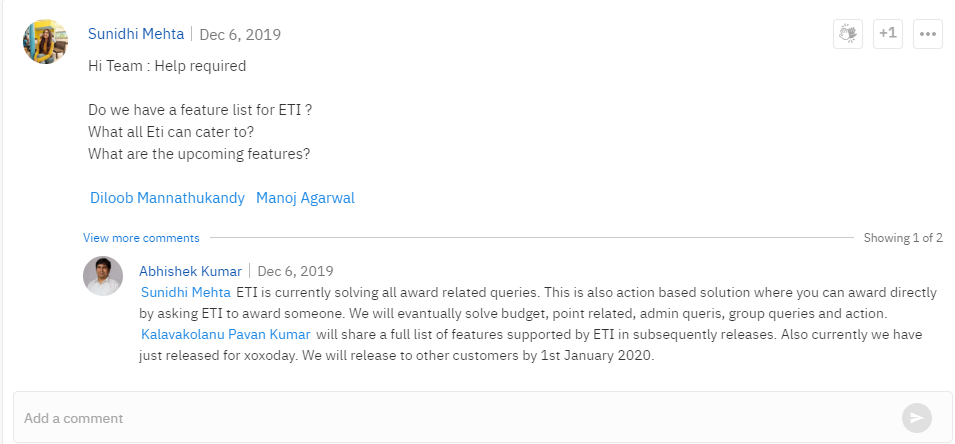This screenshot has height=444, width=955.
Task: Click the Kalavakolanu Pavan Kumar mention
Action: 226,334
